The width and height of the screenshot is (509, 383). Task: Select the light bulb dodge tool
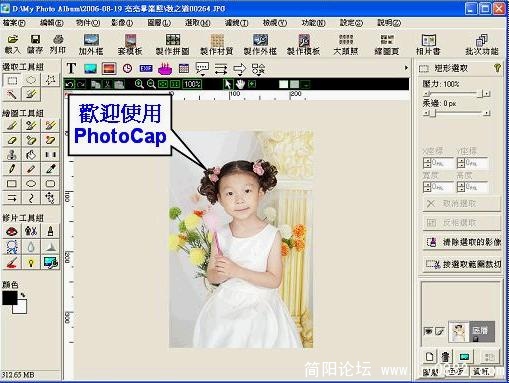click(x=31, y=262)
